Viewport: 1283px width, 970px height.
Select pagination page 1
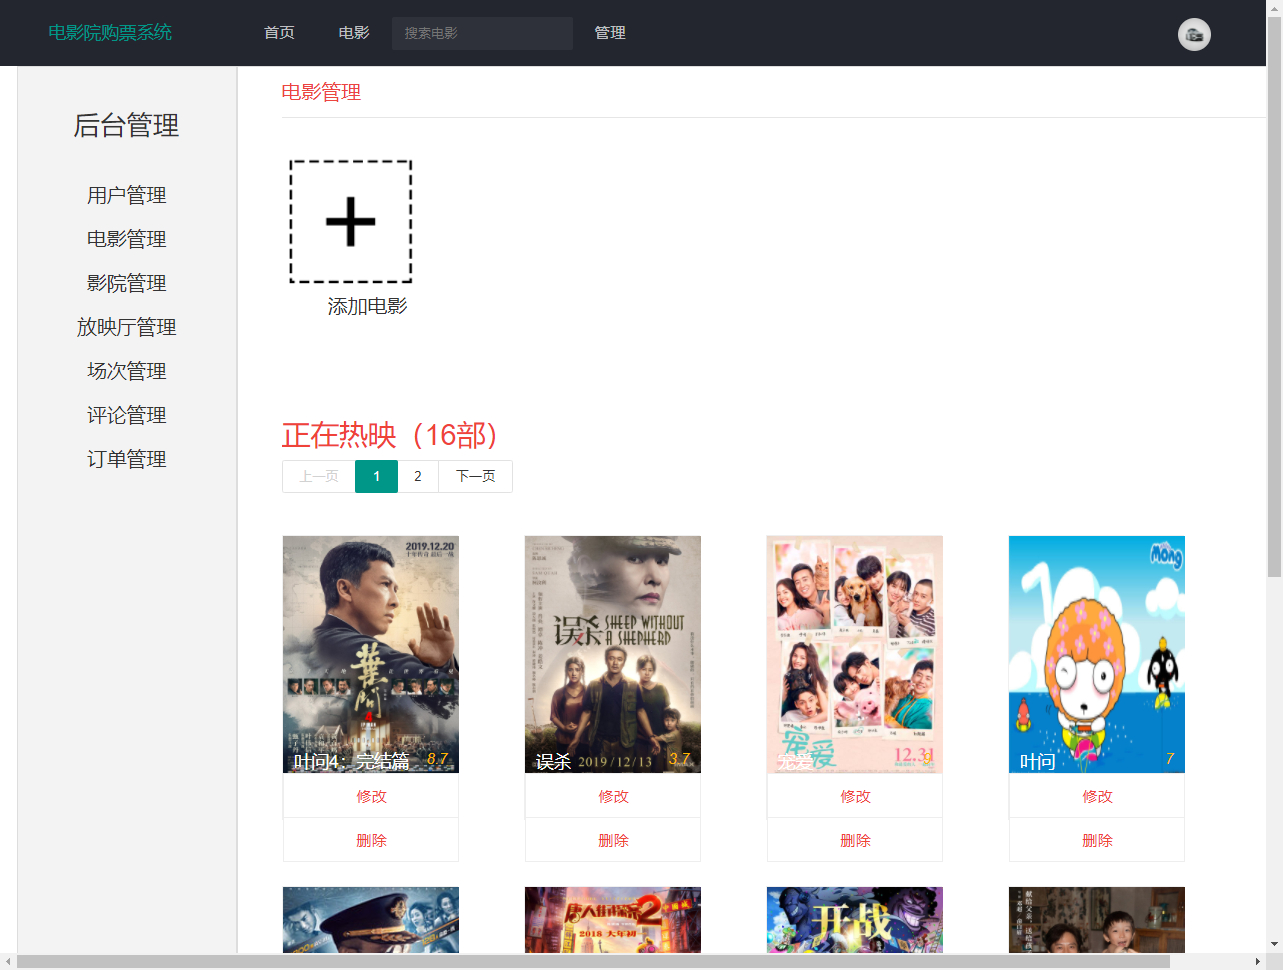pyautogui.click(x=376, y=476)
